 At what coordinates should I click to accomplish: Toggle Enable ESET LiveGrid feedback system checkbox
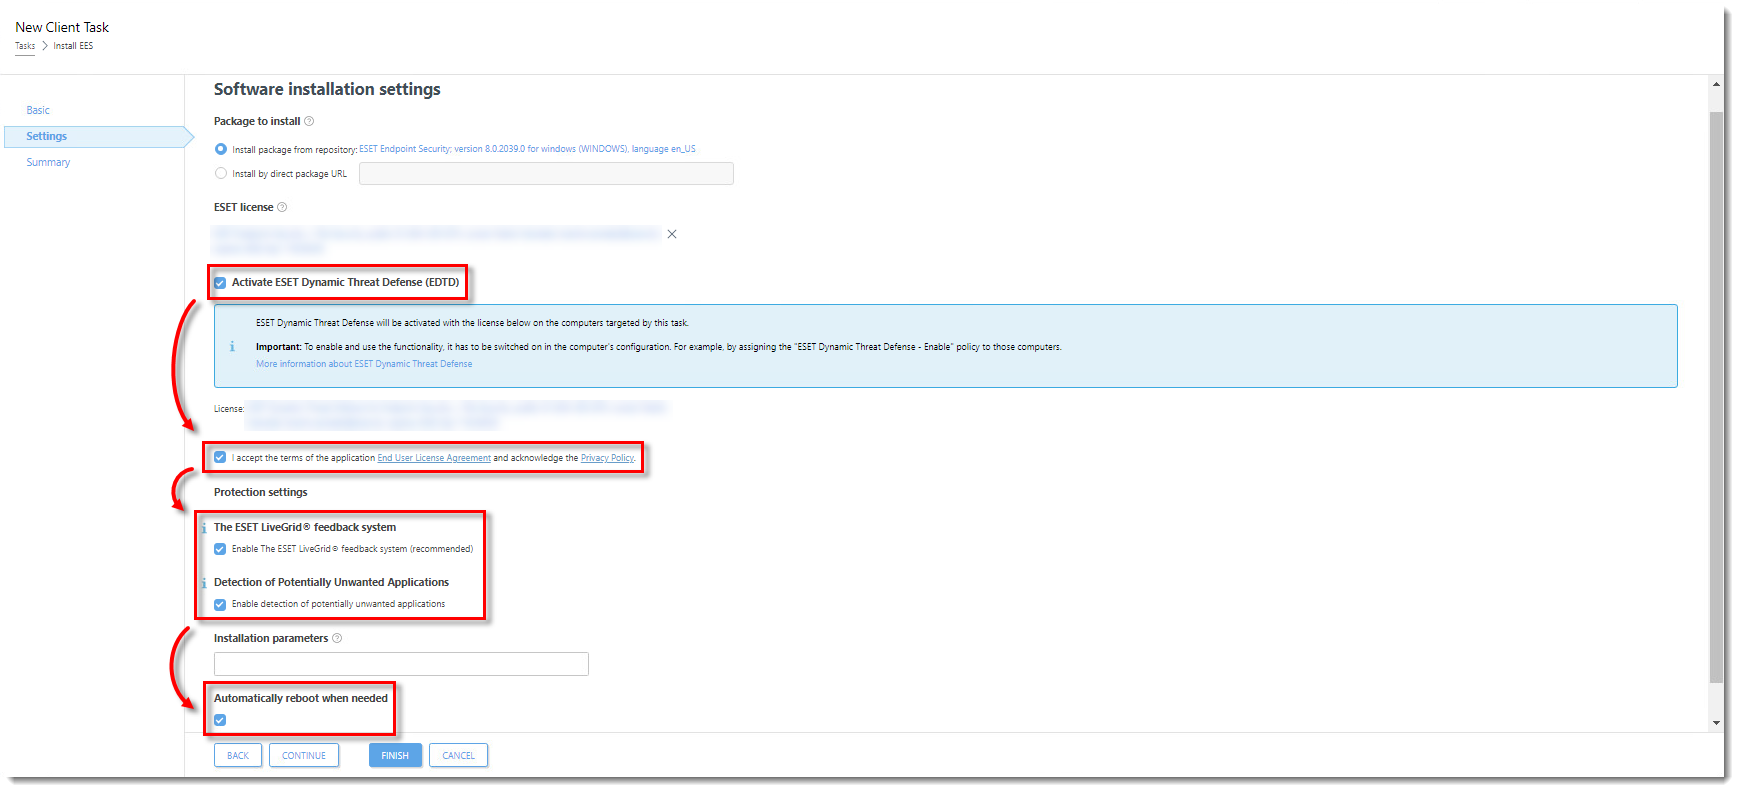(x=220, y=549)
